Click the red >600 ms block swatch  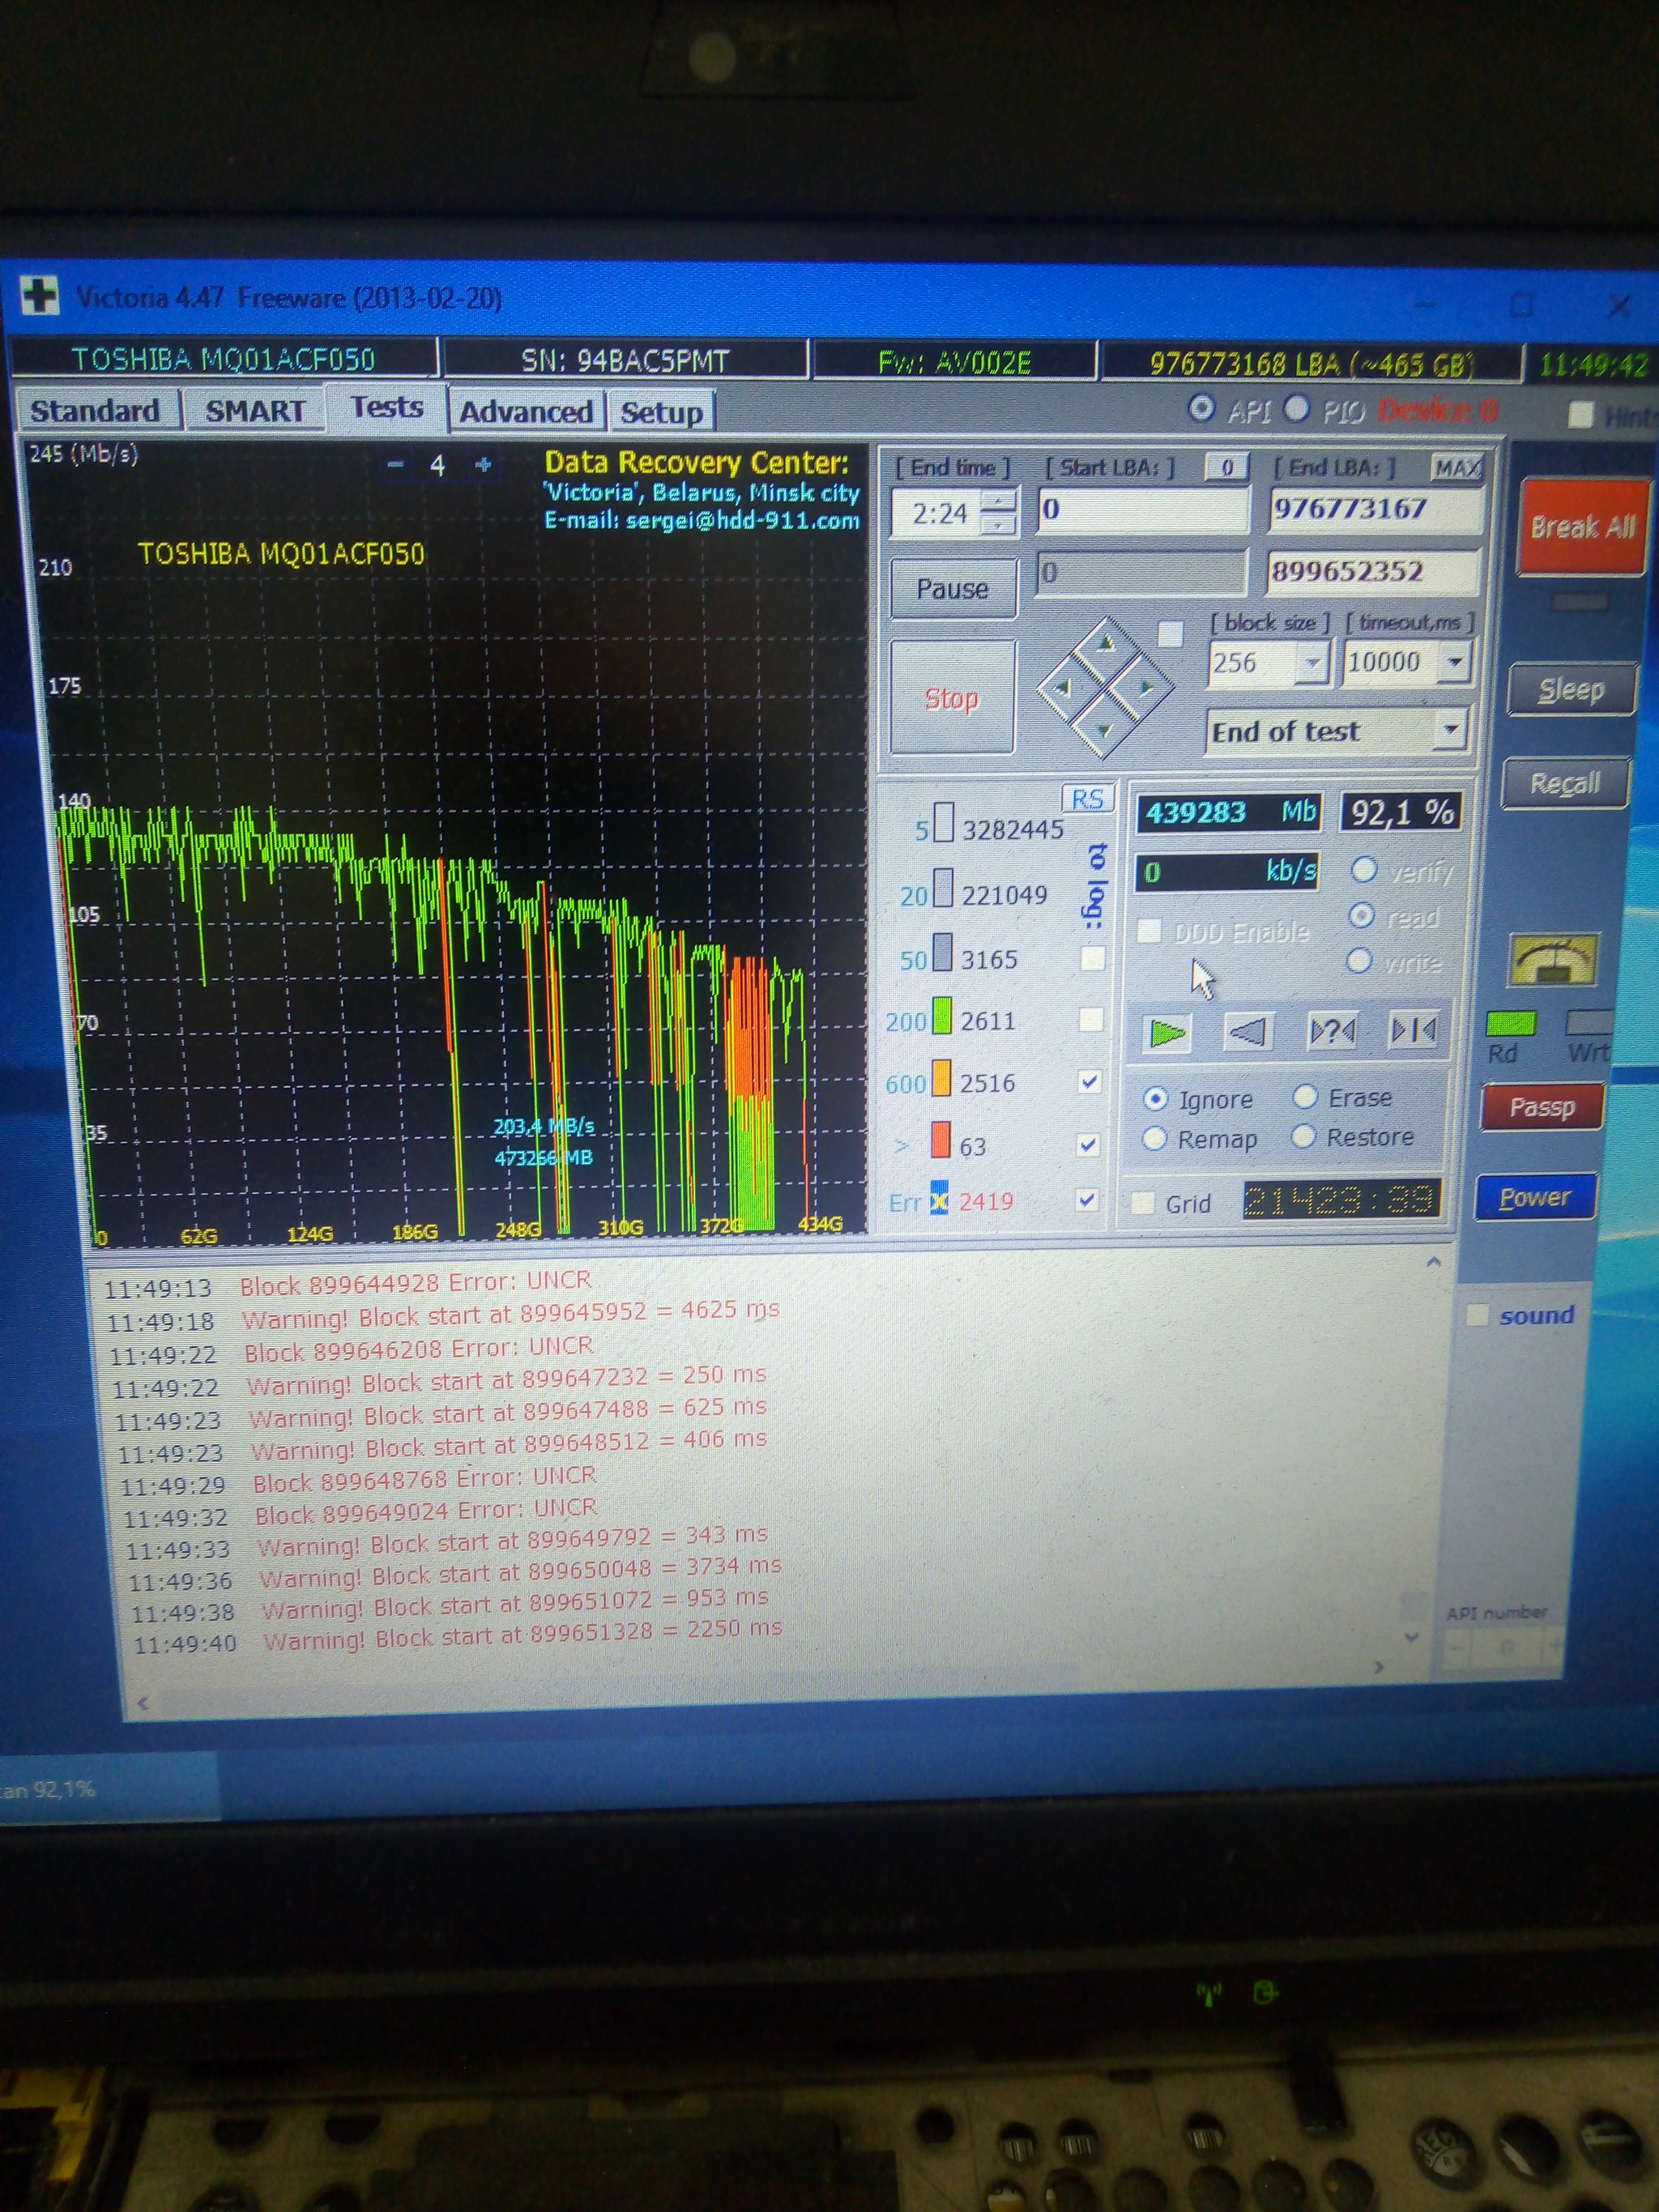(940, 1140)
